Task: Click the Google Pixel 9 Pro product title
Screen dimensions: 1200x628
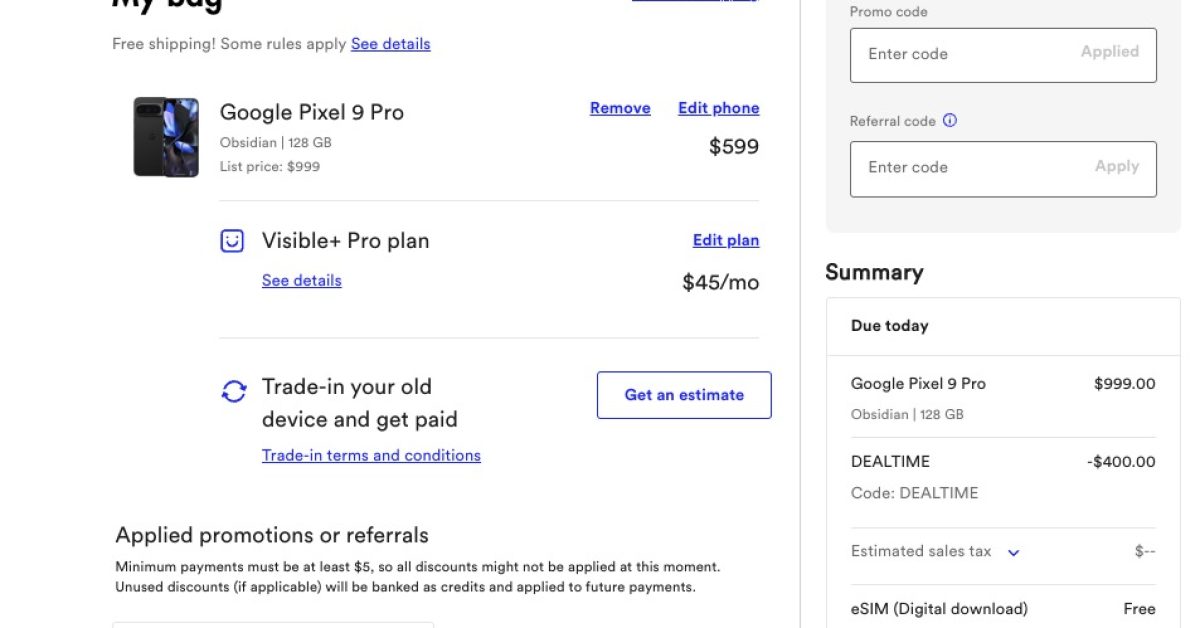Action: (312, 112)
